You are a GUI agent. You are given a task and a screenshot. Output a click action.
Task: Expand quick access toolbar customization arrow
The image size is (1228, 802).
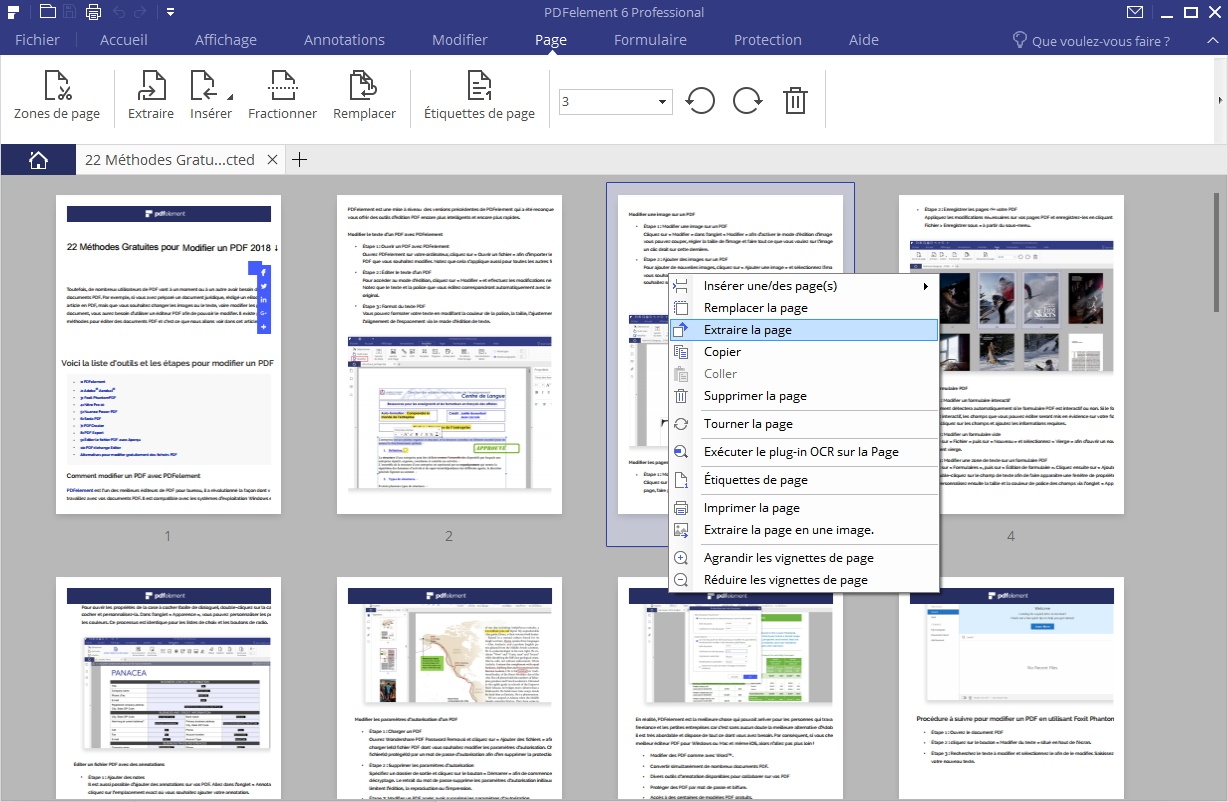[x=171, y=13]
